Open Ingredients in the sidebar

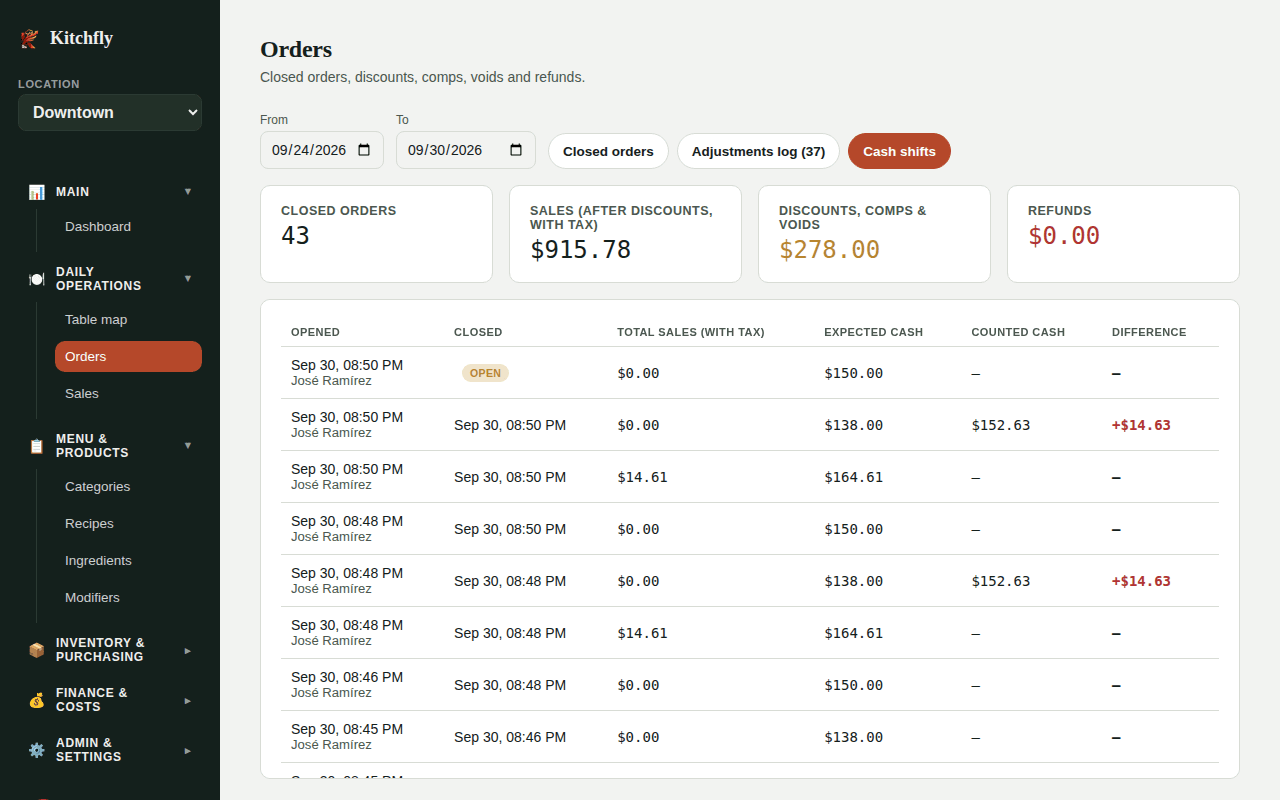coord(128,561)
